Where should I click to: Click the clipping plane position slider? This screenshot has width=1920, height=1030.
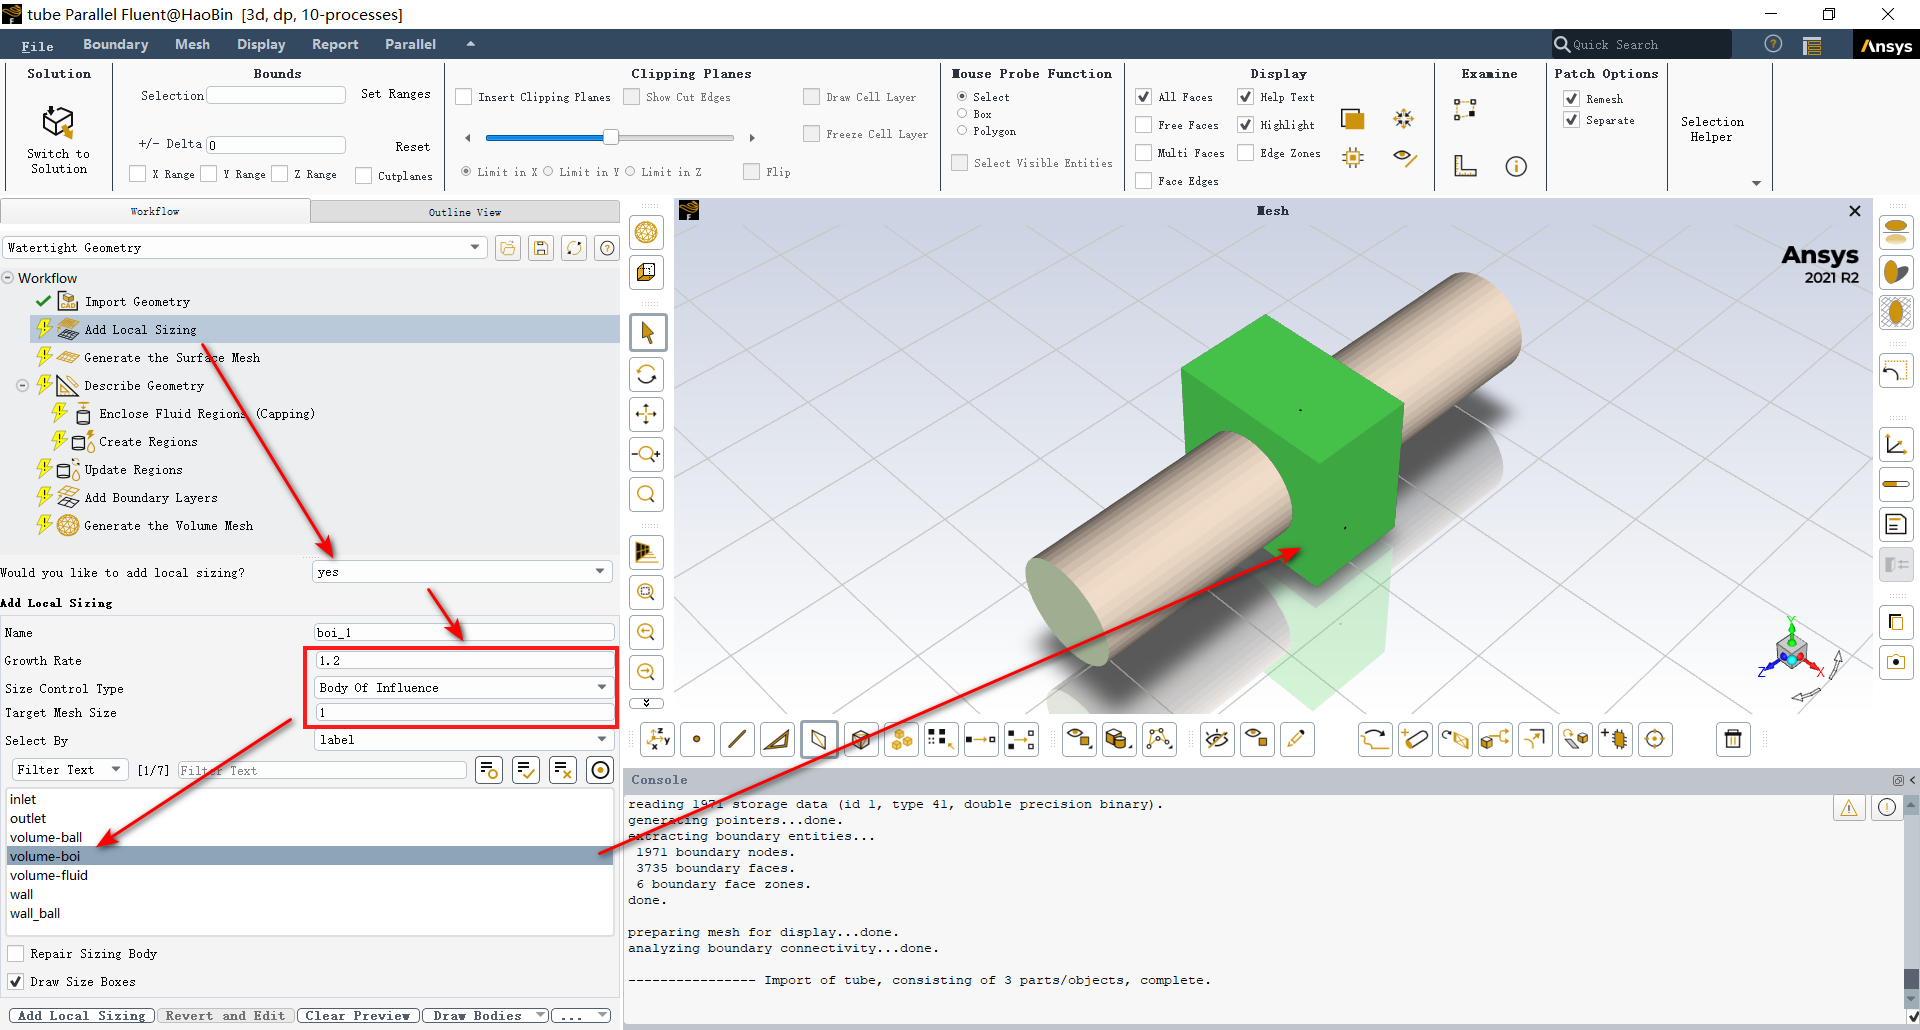[610, 137]
